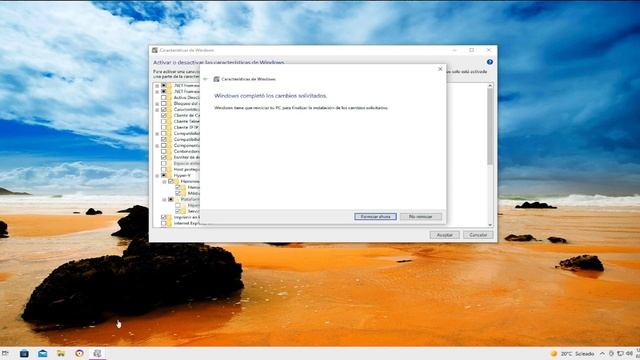
Task: Click the Cliente Telnet folder icon
Action: 169,121
